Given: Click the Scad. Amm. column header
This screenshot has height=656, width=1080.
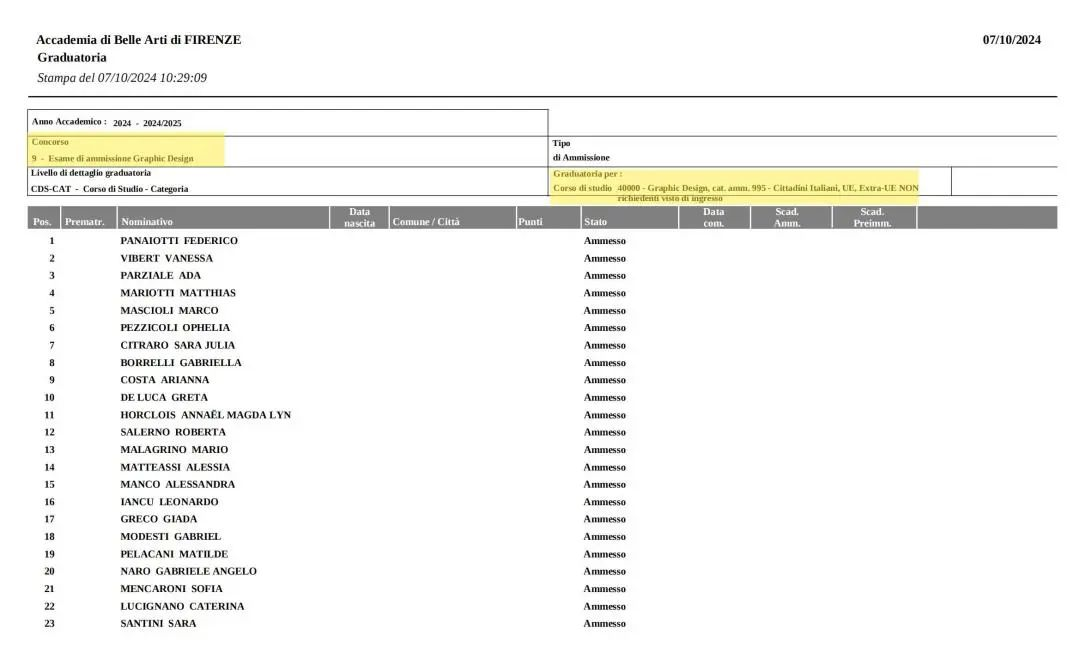Looking at the screenshot, I should pos(787,217).
